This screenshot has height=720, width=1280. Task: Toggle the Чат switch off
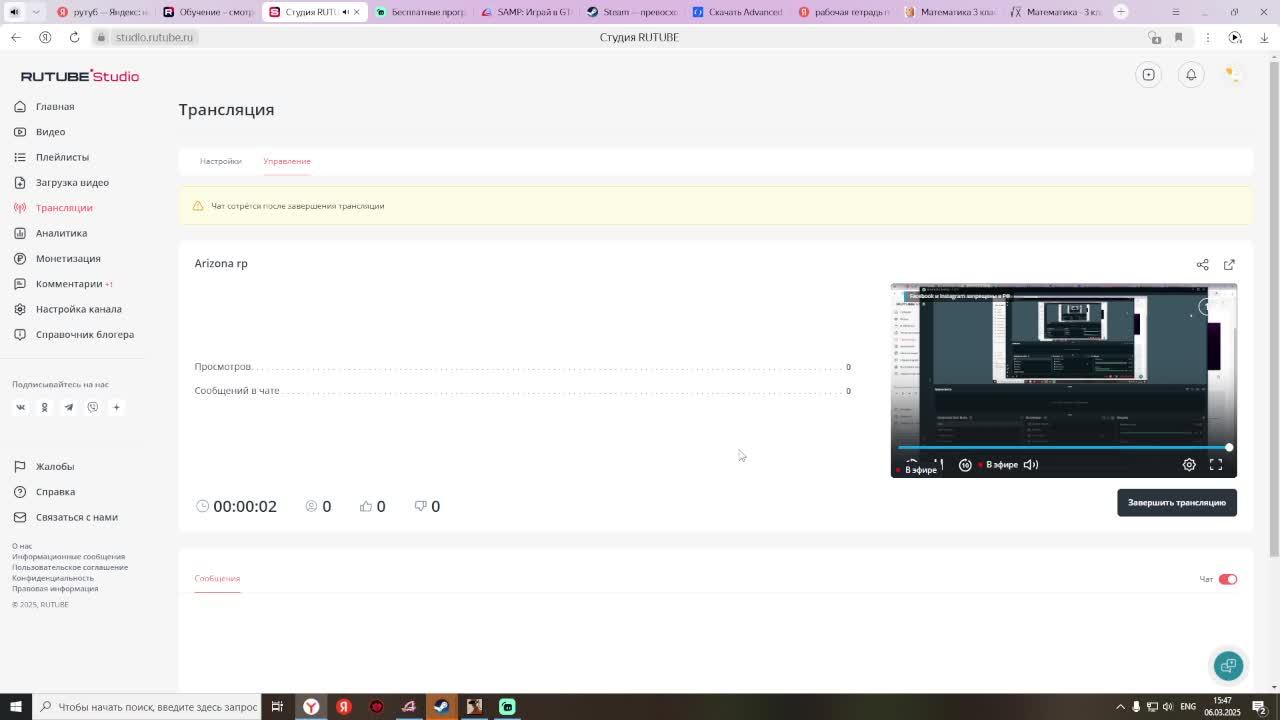[x=1228, y=579]
